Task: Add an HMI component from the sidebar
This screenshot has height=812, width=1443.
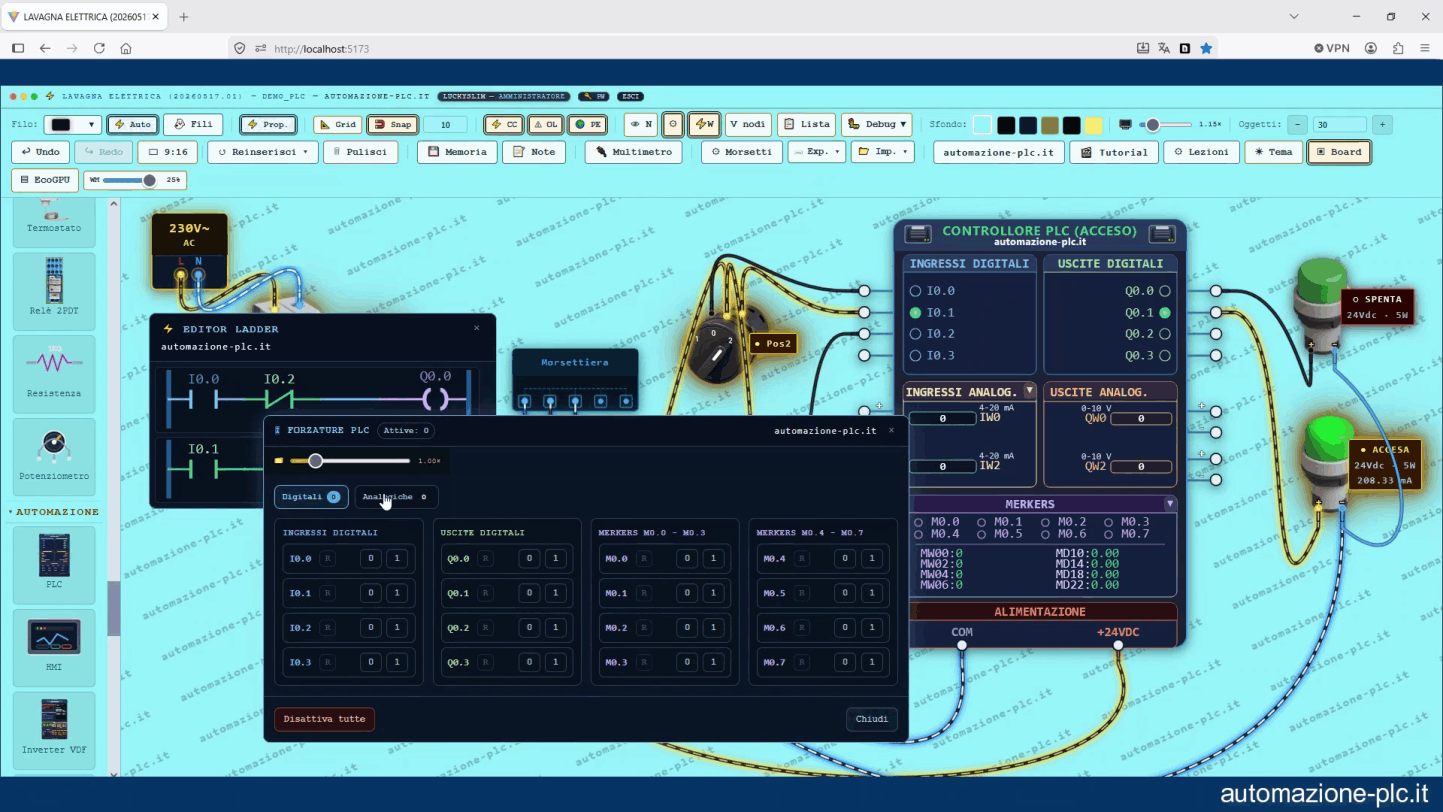Action: [54, 647]
